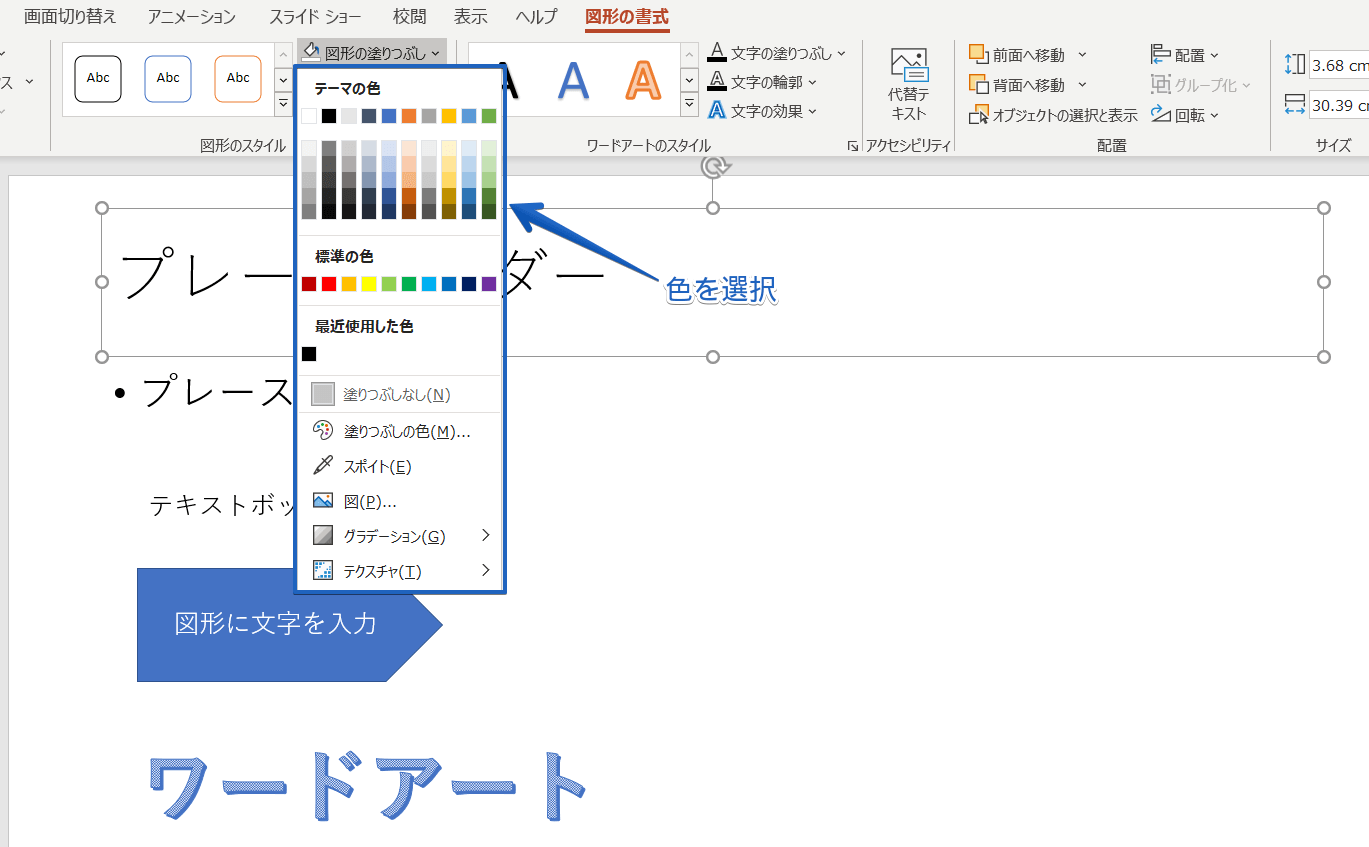Screen dimensions: 1369x847
Task: Switch to the Animations (アニメーション) tab
Action: [x=192, y=17]
